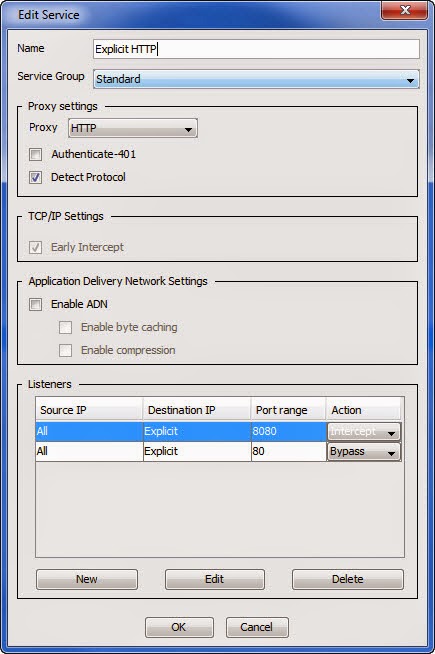Viewport: 435px width, 654px height.
Task: Toggle Enable byte caching checkbox
Action: click(65, 327)
